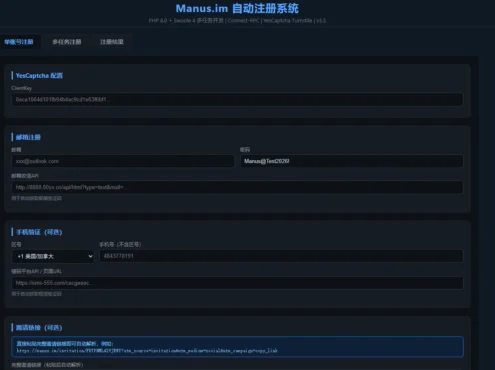Open the +1 美国/加拿大 area code dropdown
The width and height of the screenshot is (495, 370).
point(53,256)
